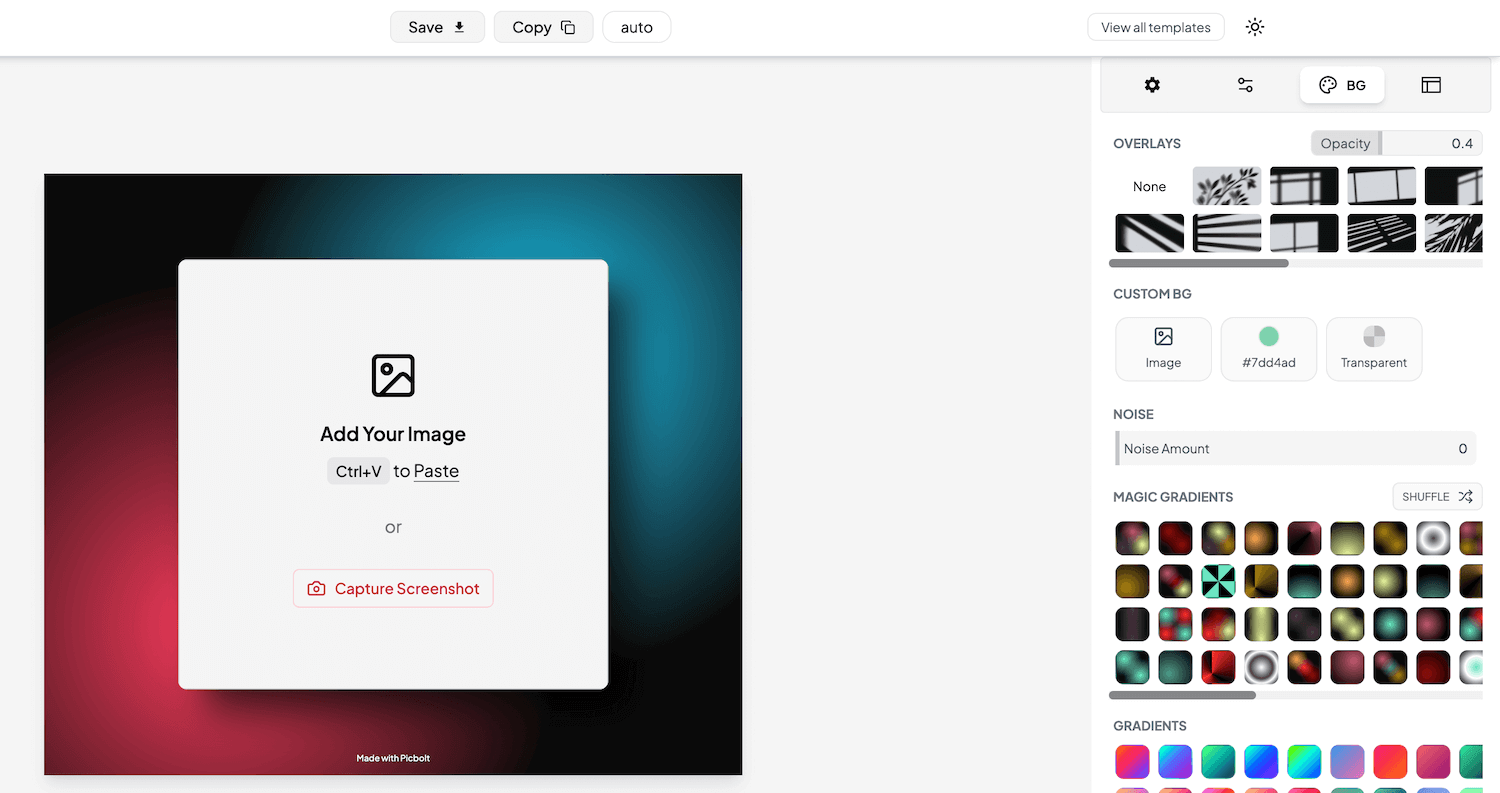Click the image placeholder icon on canvas
Viewport: 1500px width, 793px height.
pyautogui.click(x=393, y=375)
